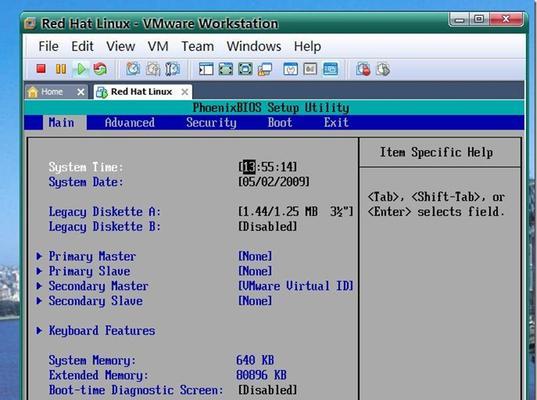537x400 pixels.
Task: Open the View menu
Action: 121,46
